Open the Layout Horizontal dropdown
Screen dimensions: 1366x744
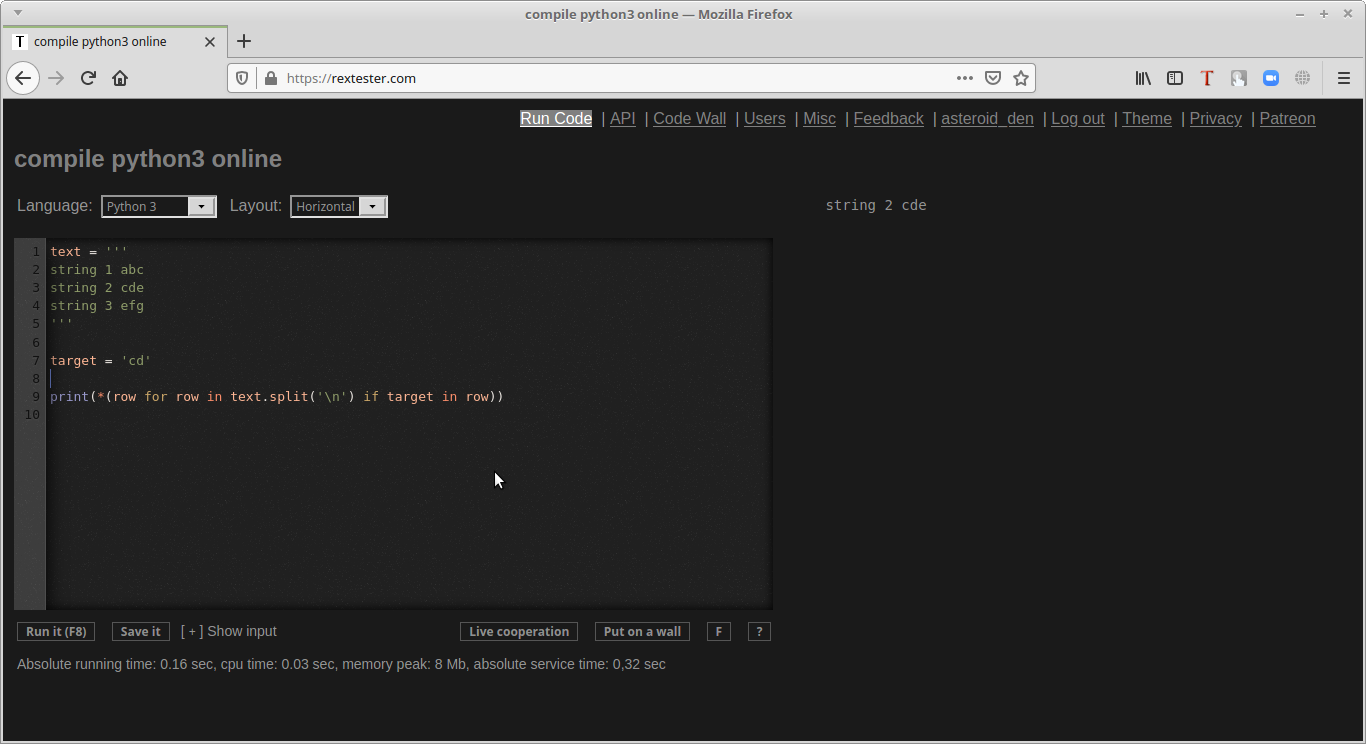(339, 206)
